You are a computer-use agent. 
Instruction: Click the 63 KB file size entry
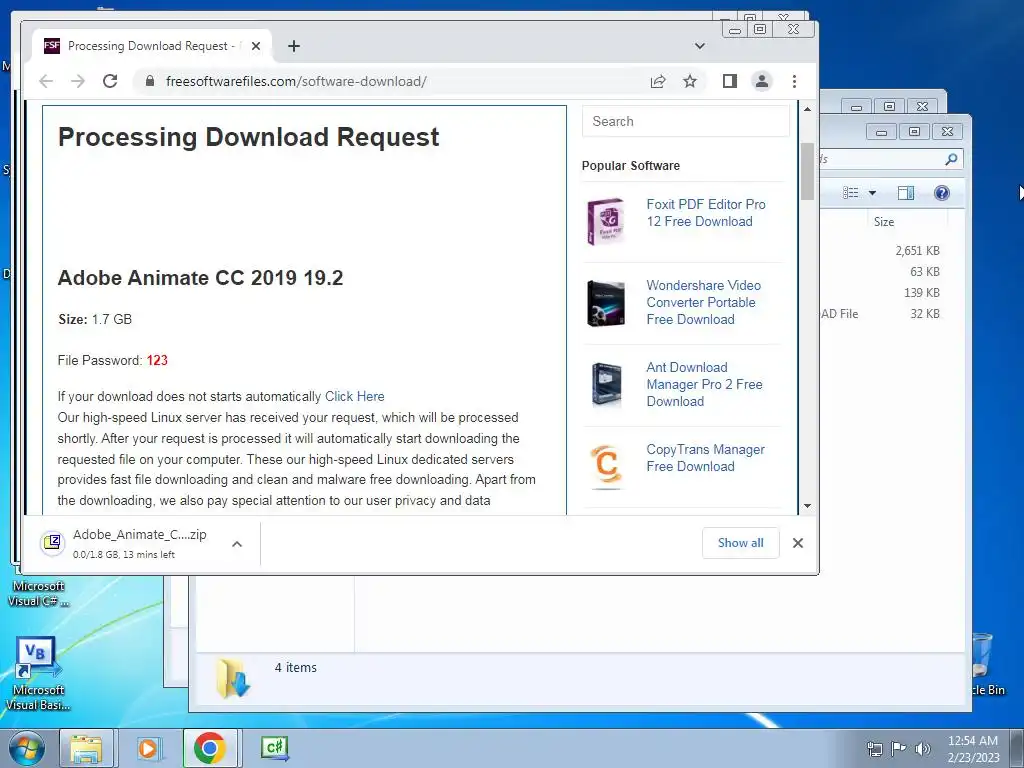click(925, 272)
